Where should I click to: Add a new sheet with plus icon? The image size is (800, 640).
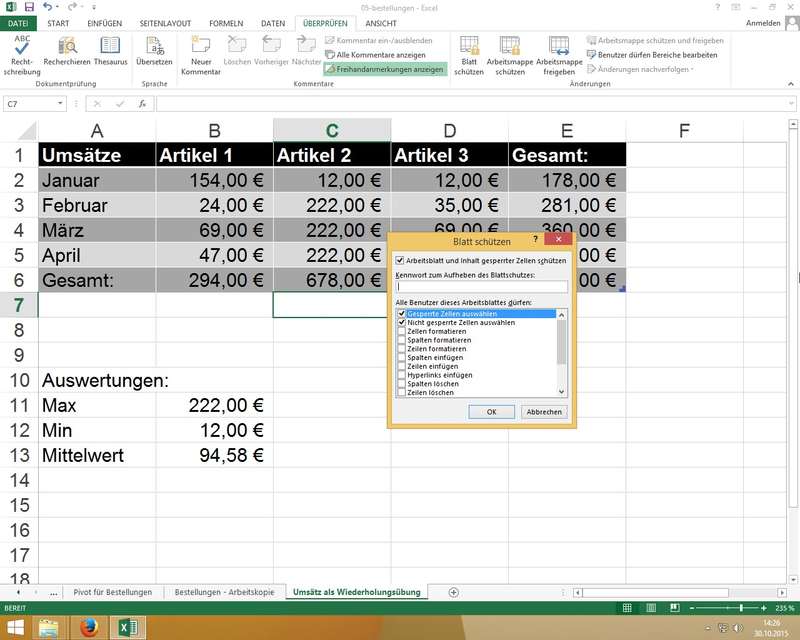pyautogui.click(x=453, y=592)
